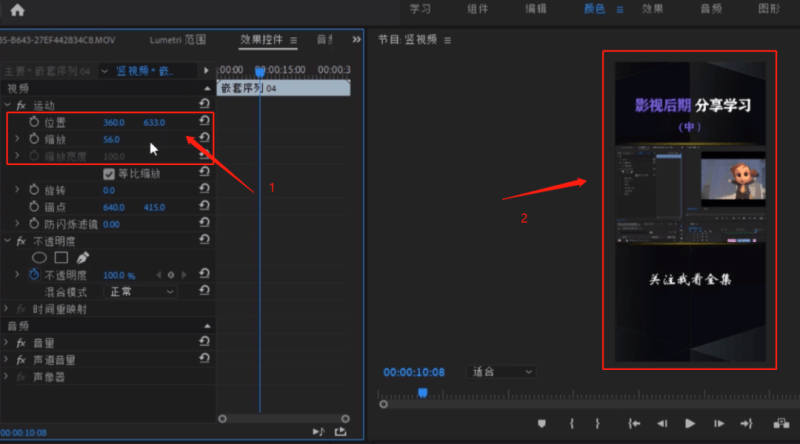Toggle animation stopwatch for 防闪烁滤镜
The height and width of the screenshot is (444, 800).
(x=34, y=224)
